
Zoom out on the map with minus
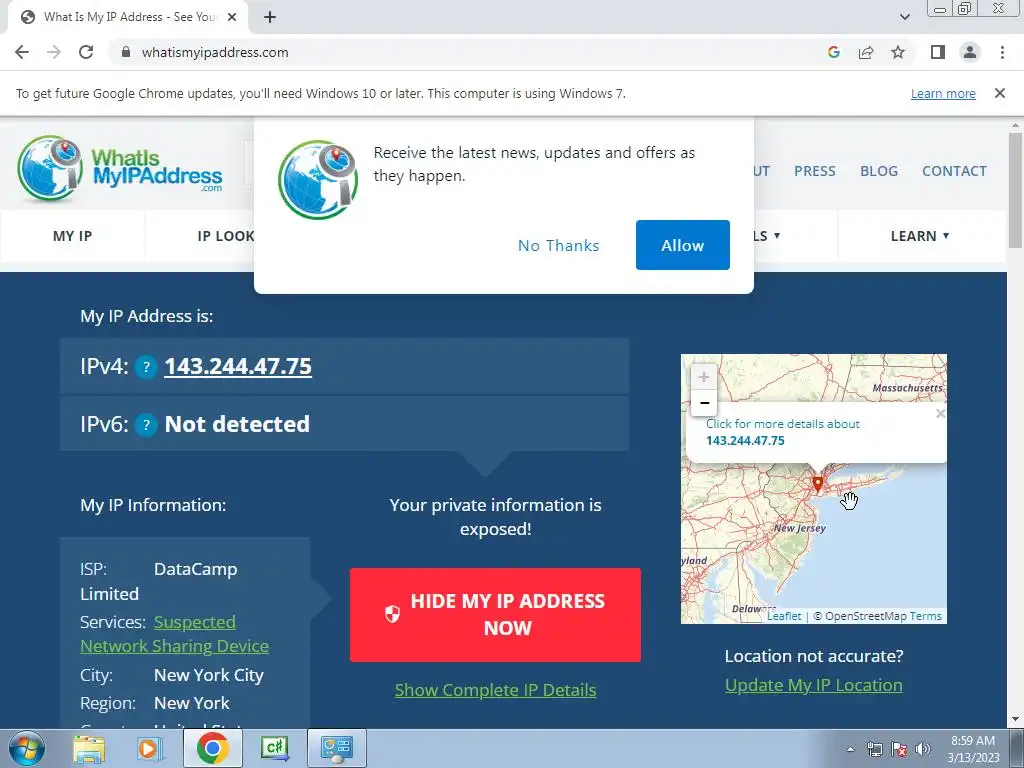coord(703,403)
